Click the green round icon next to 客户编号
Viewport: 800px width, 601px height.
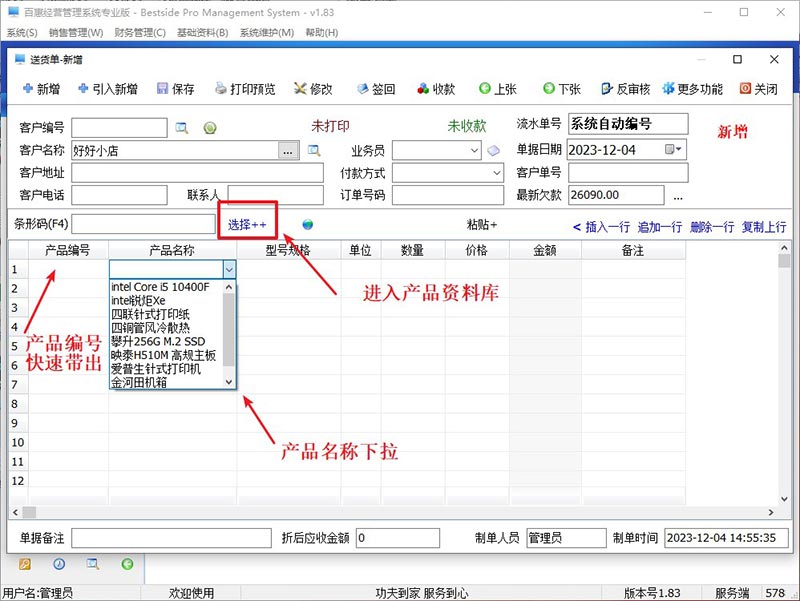point(210,128)
